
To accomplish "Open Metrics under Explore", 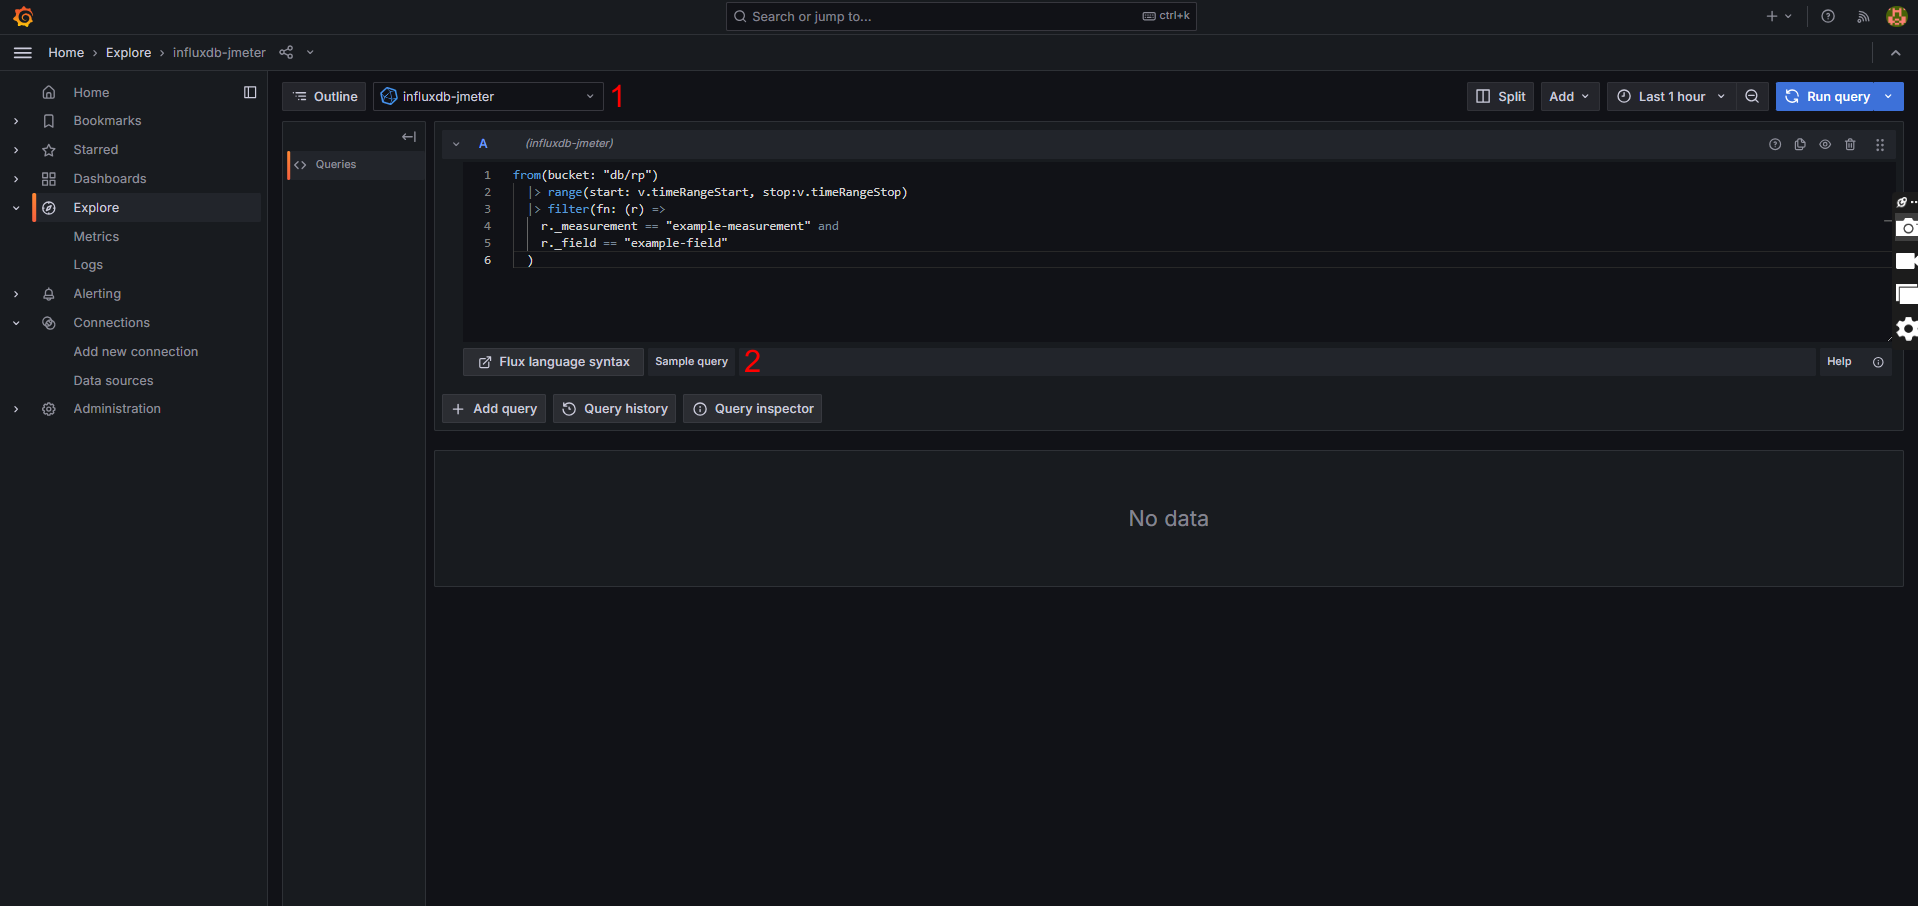I will [x=96, y=237].
